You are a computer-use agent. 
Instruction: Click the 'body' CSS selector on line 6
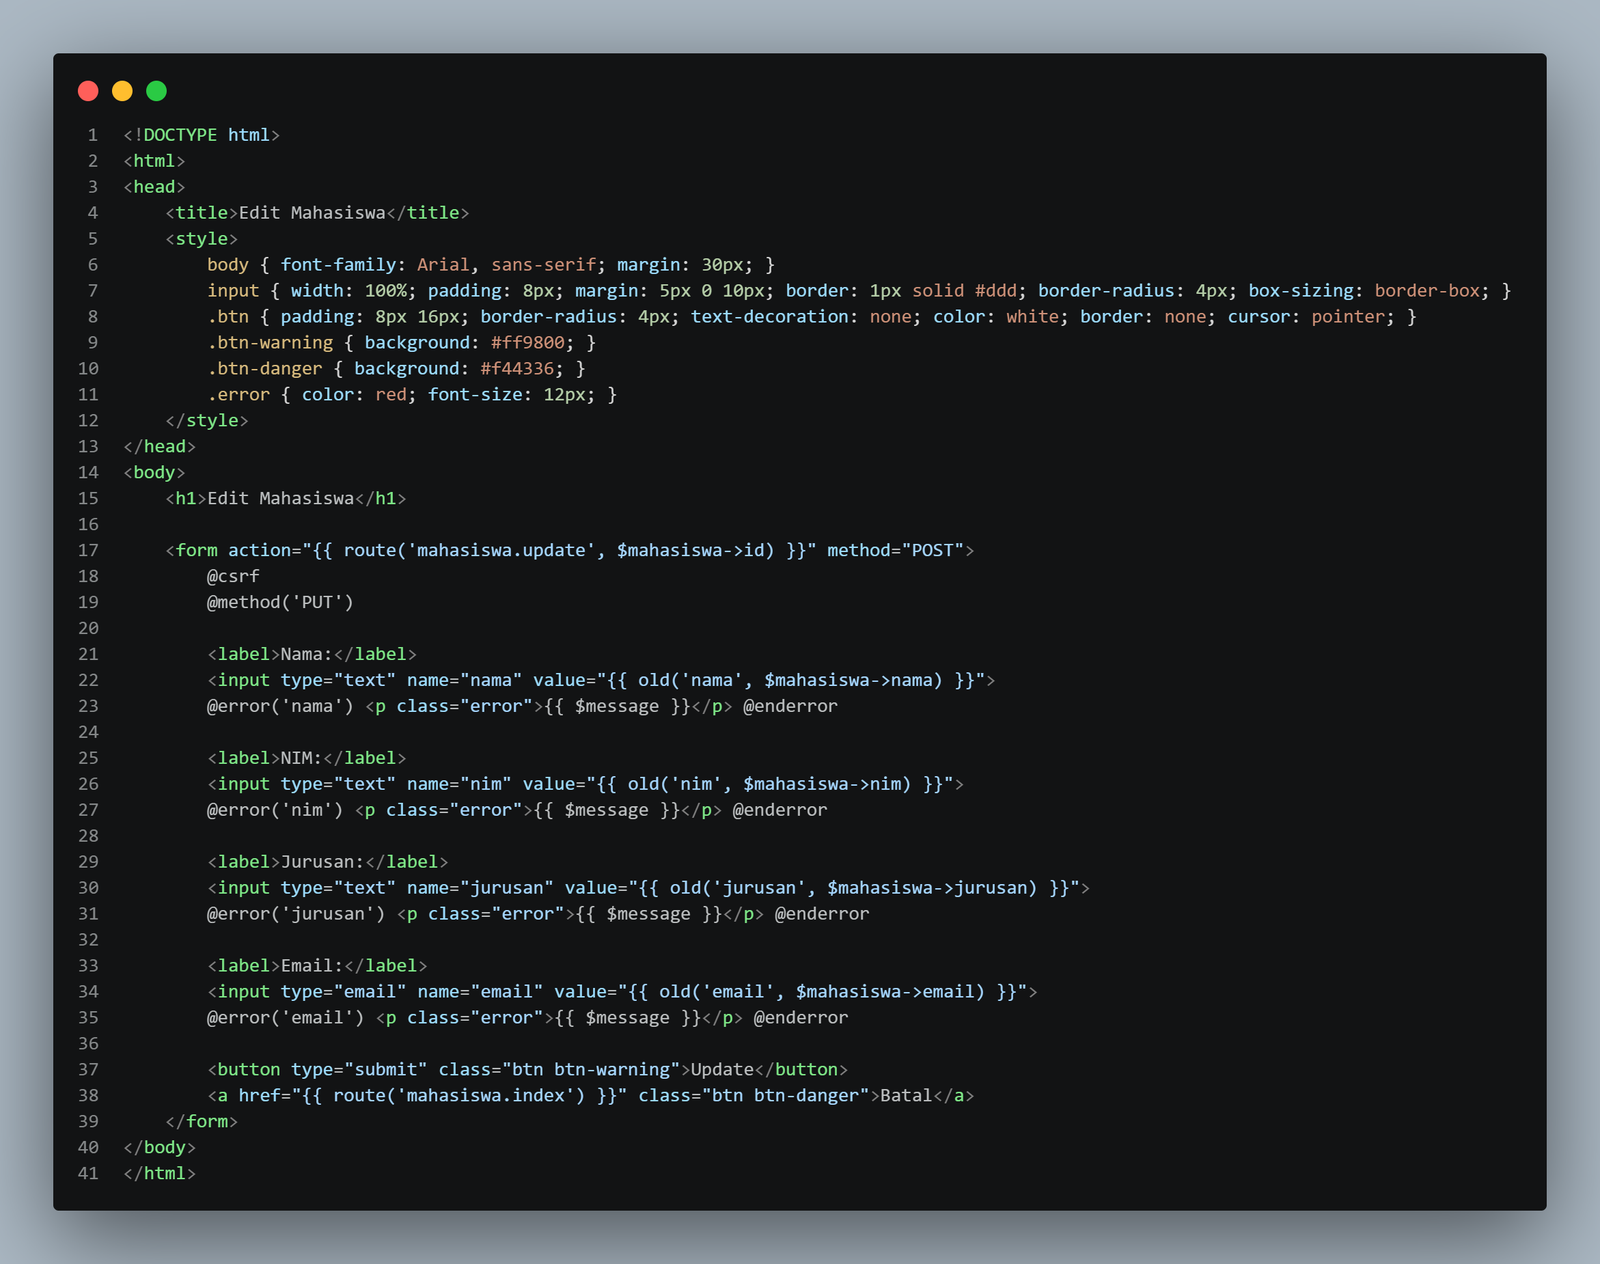click(x=228, y=265)
